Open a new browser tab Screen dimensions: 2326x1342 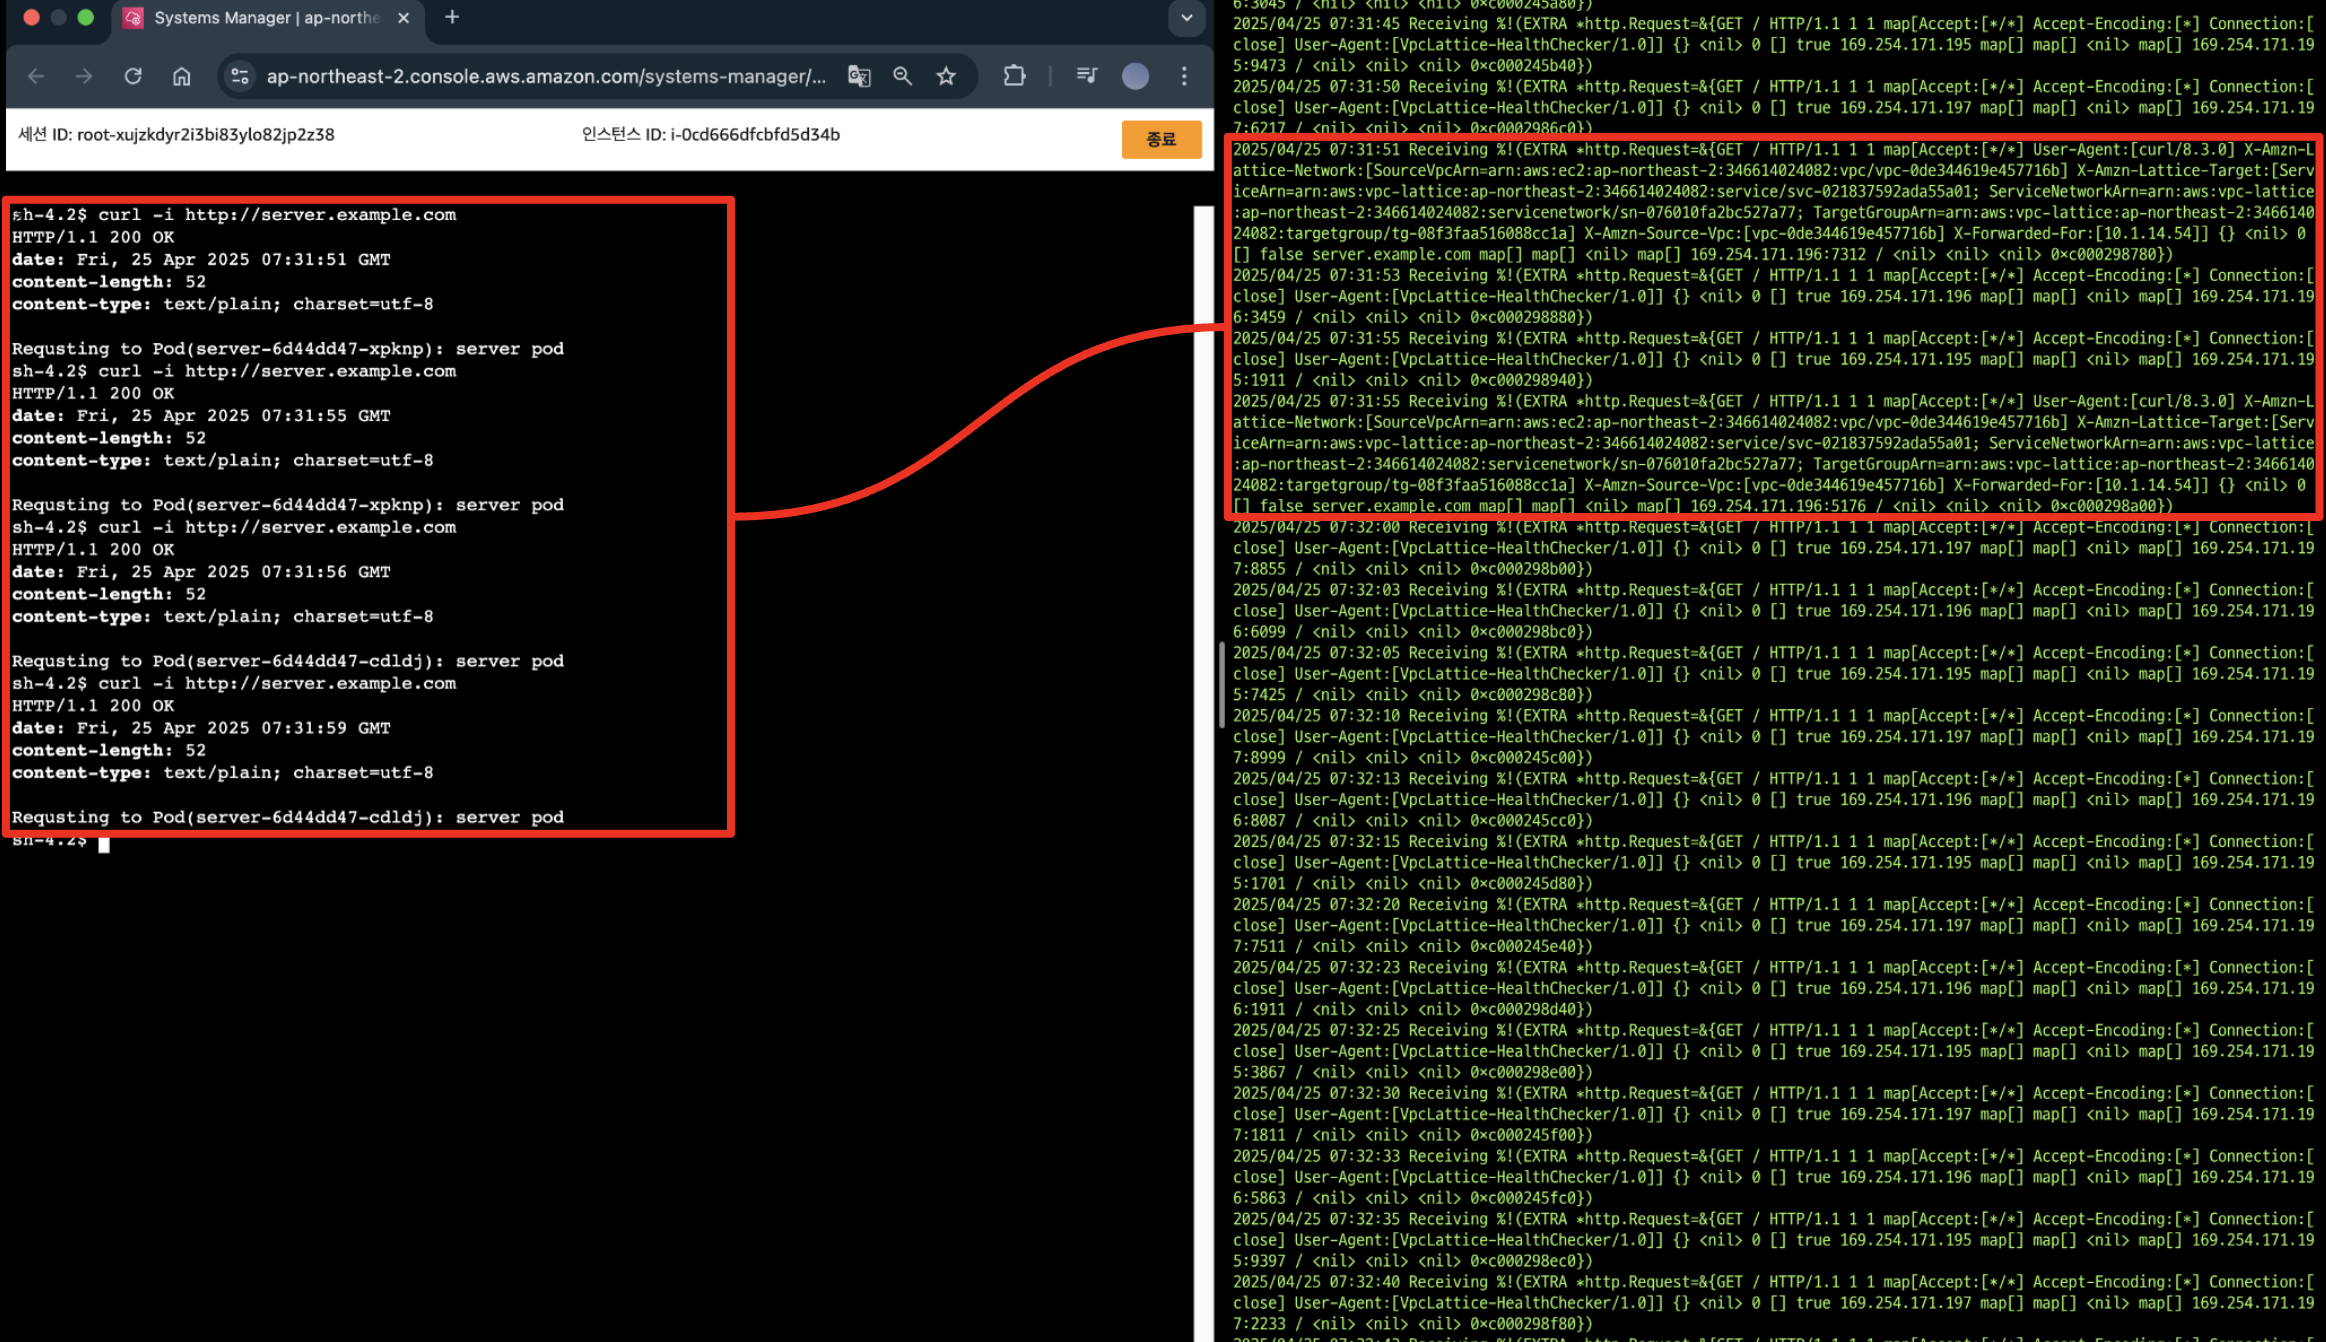(452, 17)
